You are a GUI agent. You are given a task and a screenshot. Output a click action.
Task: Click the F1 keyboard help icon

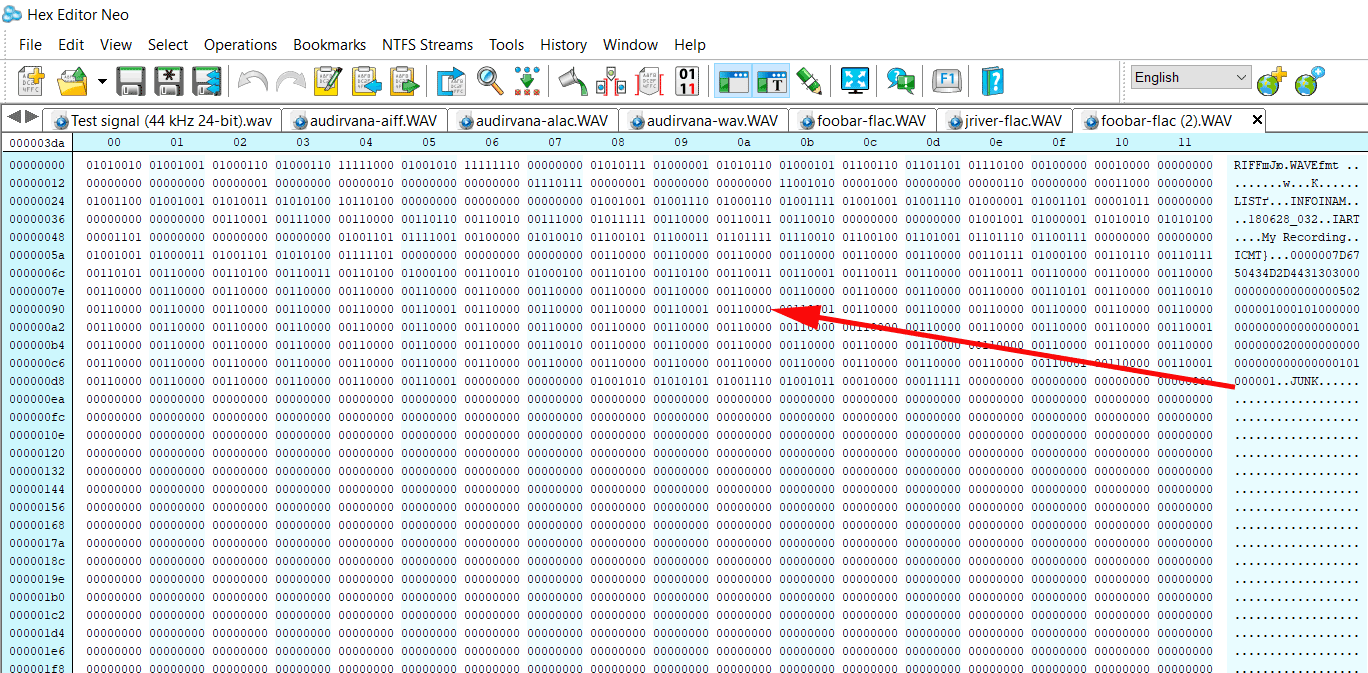[x=945, y=81]
